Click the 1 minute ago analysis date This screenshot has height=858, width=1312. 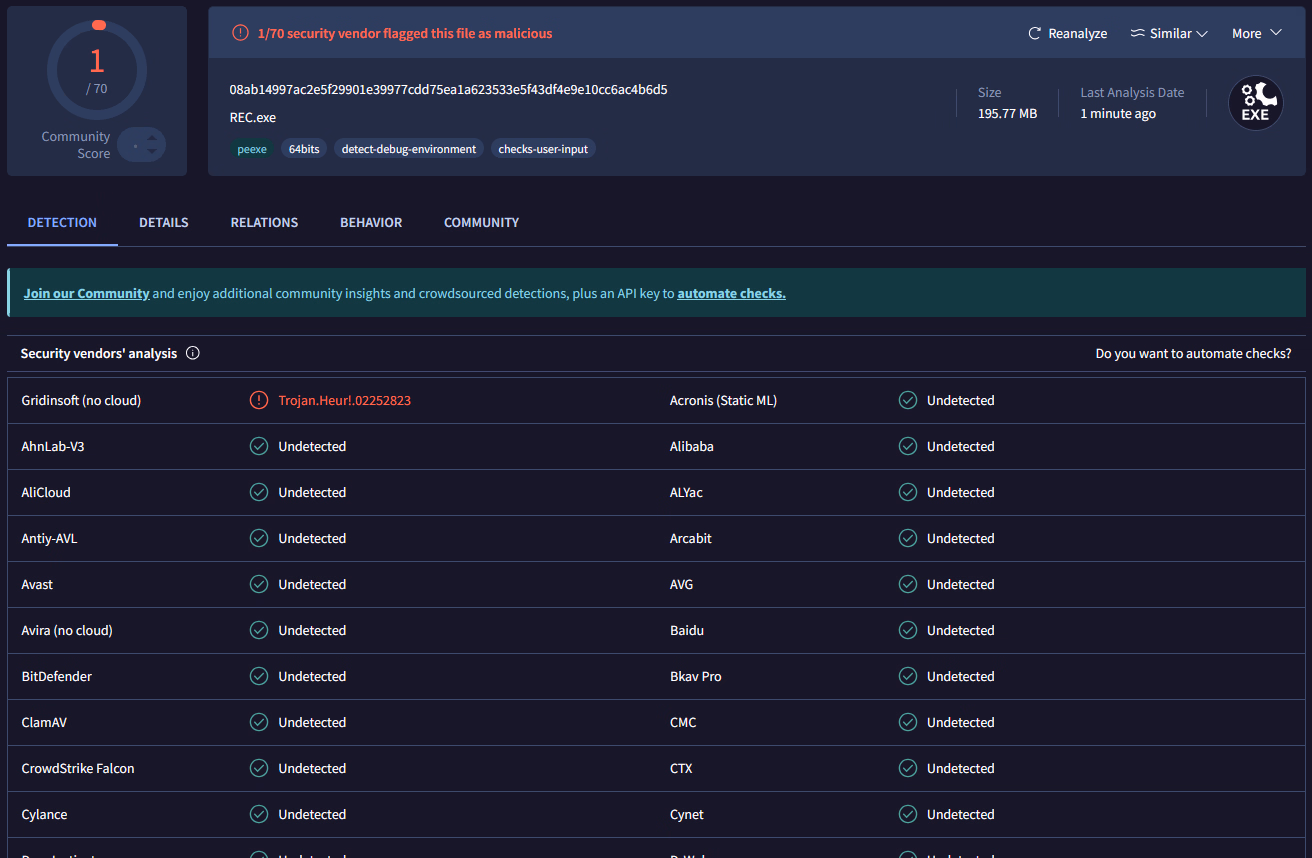click(x=1118, y=113)
